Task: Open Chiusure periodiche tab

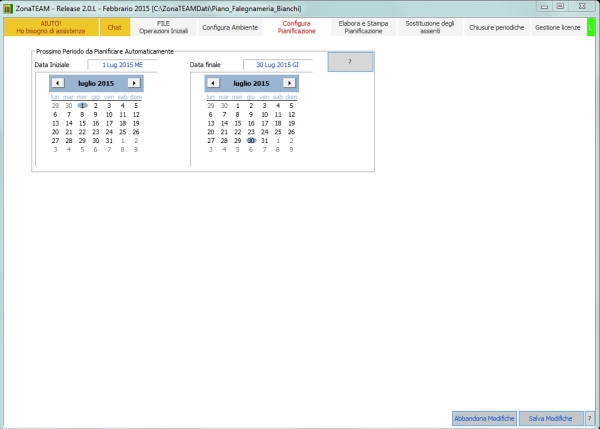Action: coord(496,27)
